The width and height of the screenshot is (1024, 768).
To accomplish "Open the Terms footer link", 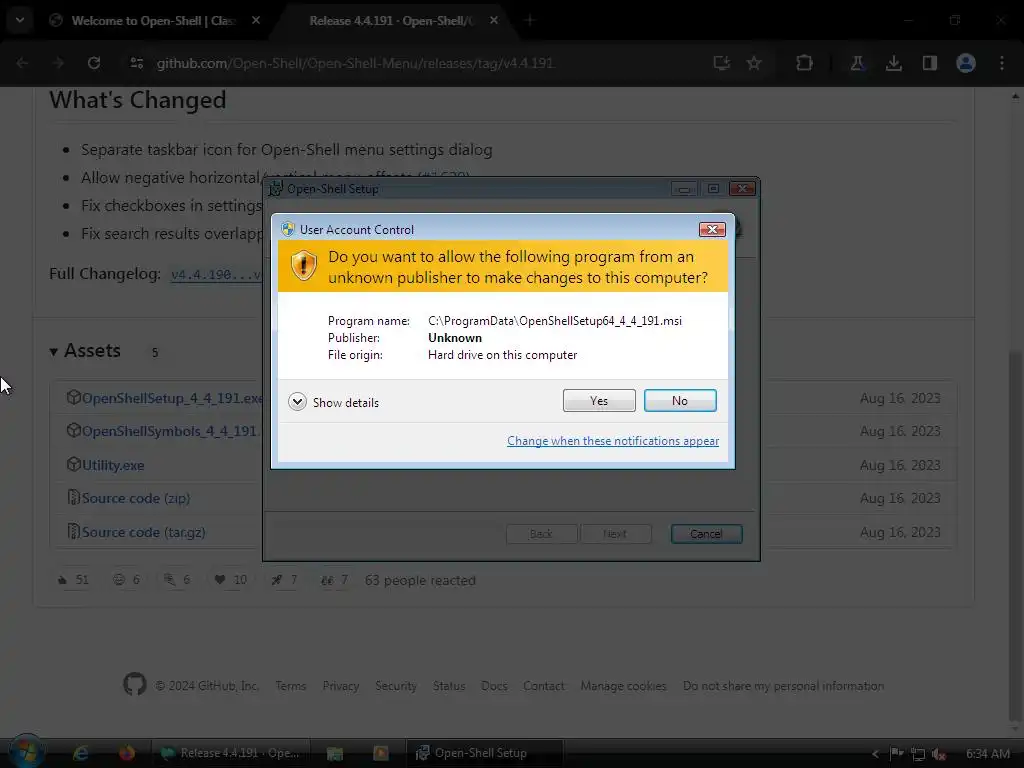I will [291, 686].
